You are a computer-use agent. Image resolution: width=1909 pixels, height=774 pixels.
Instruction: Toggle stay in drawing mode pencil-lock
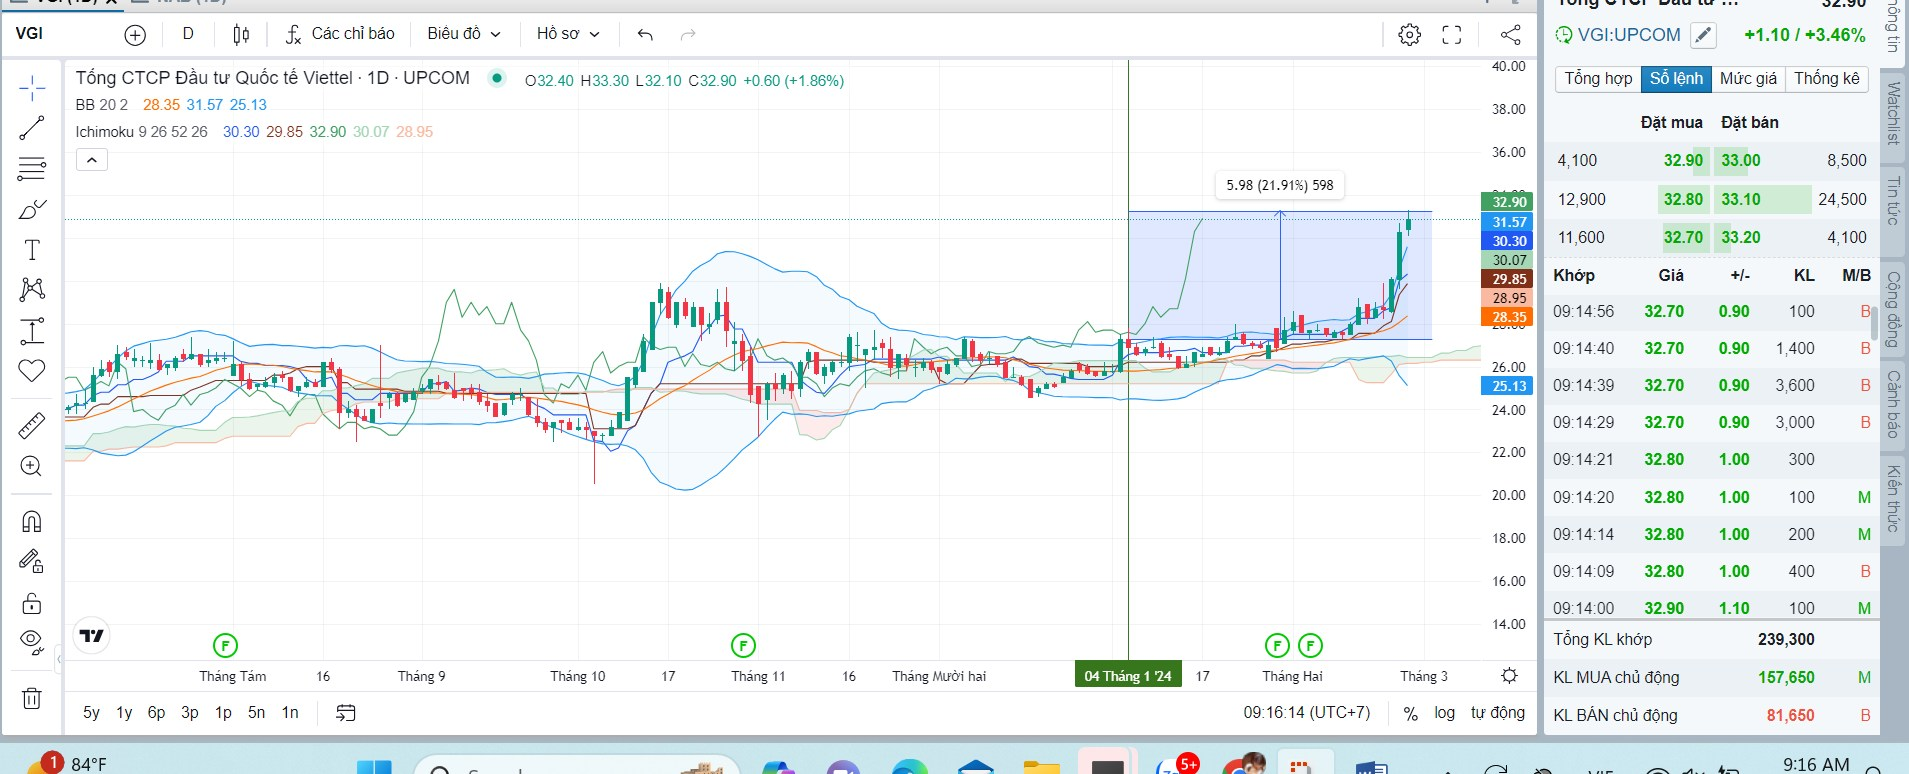pos(32,561)
